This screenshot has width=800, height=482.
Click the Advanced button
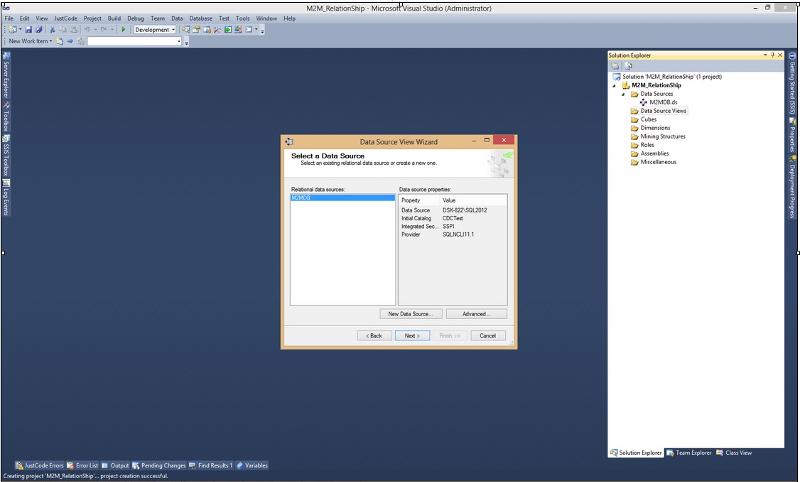(476, 314)
